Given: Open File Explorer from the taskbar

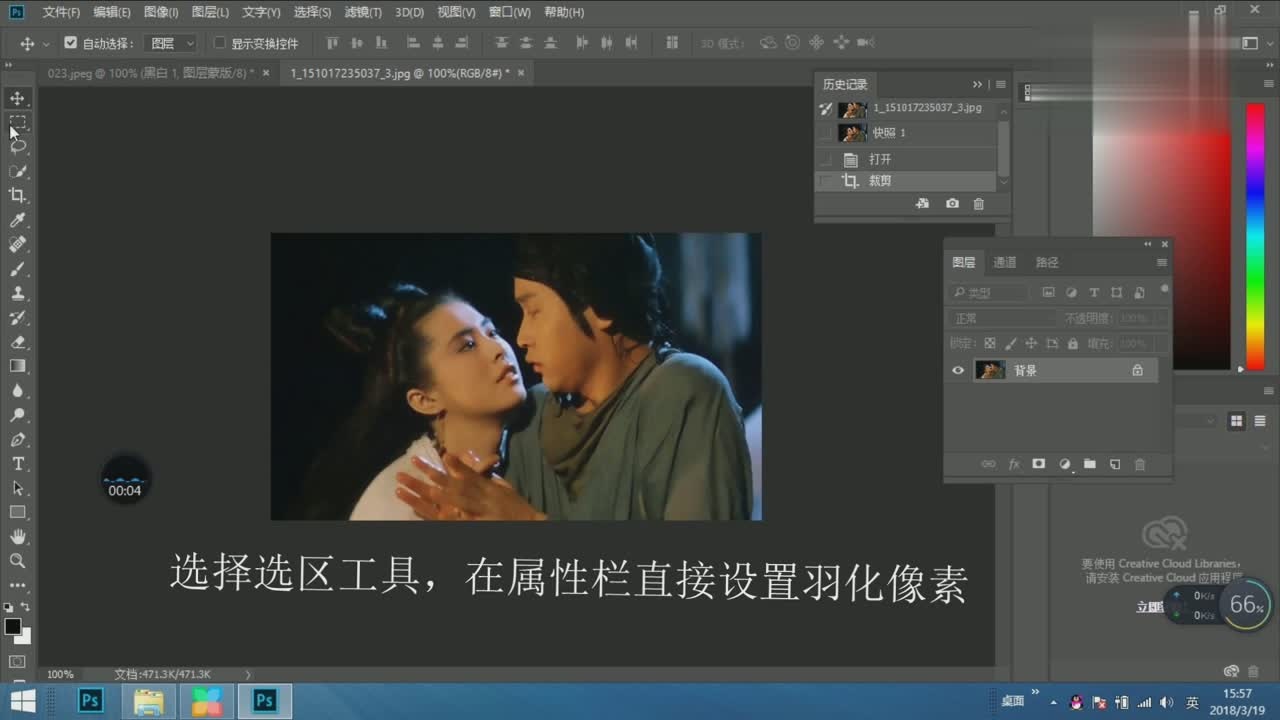Looking at the screenshot, I should tap(148, 700).
